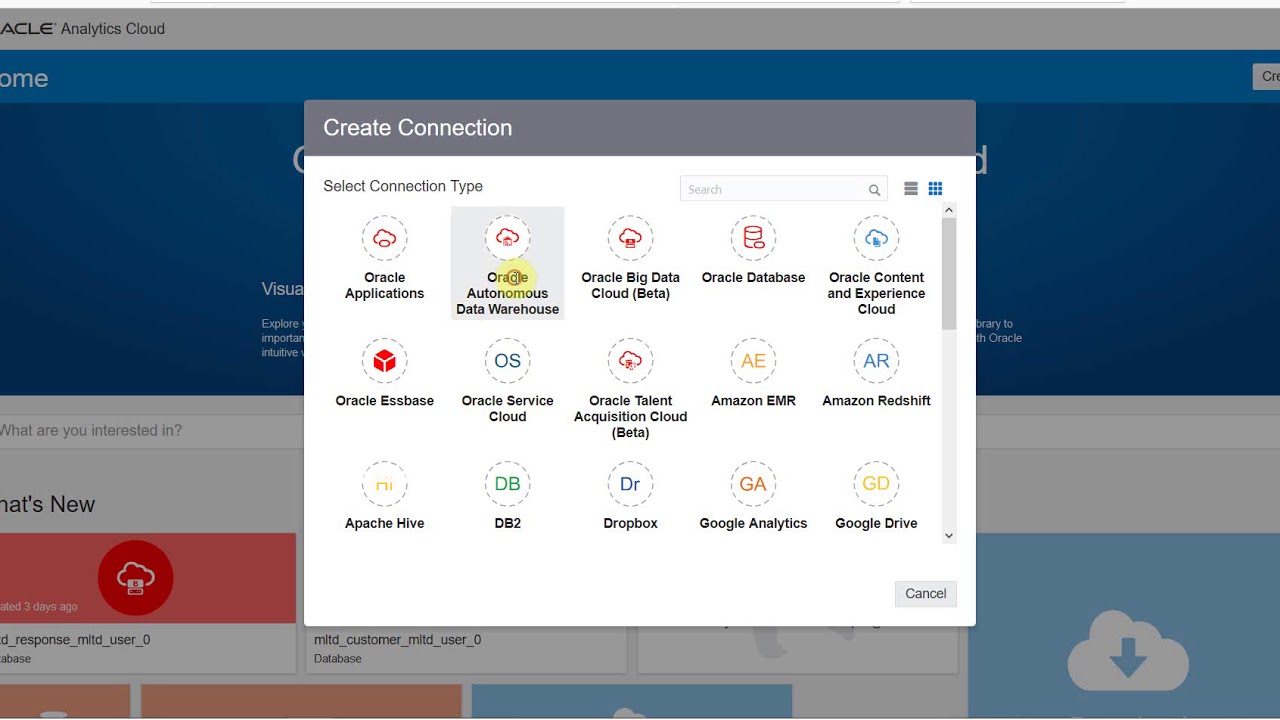
Task: Switch connection types to list view
Action: point(911,189)
